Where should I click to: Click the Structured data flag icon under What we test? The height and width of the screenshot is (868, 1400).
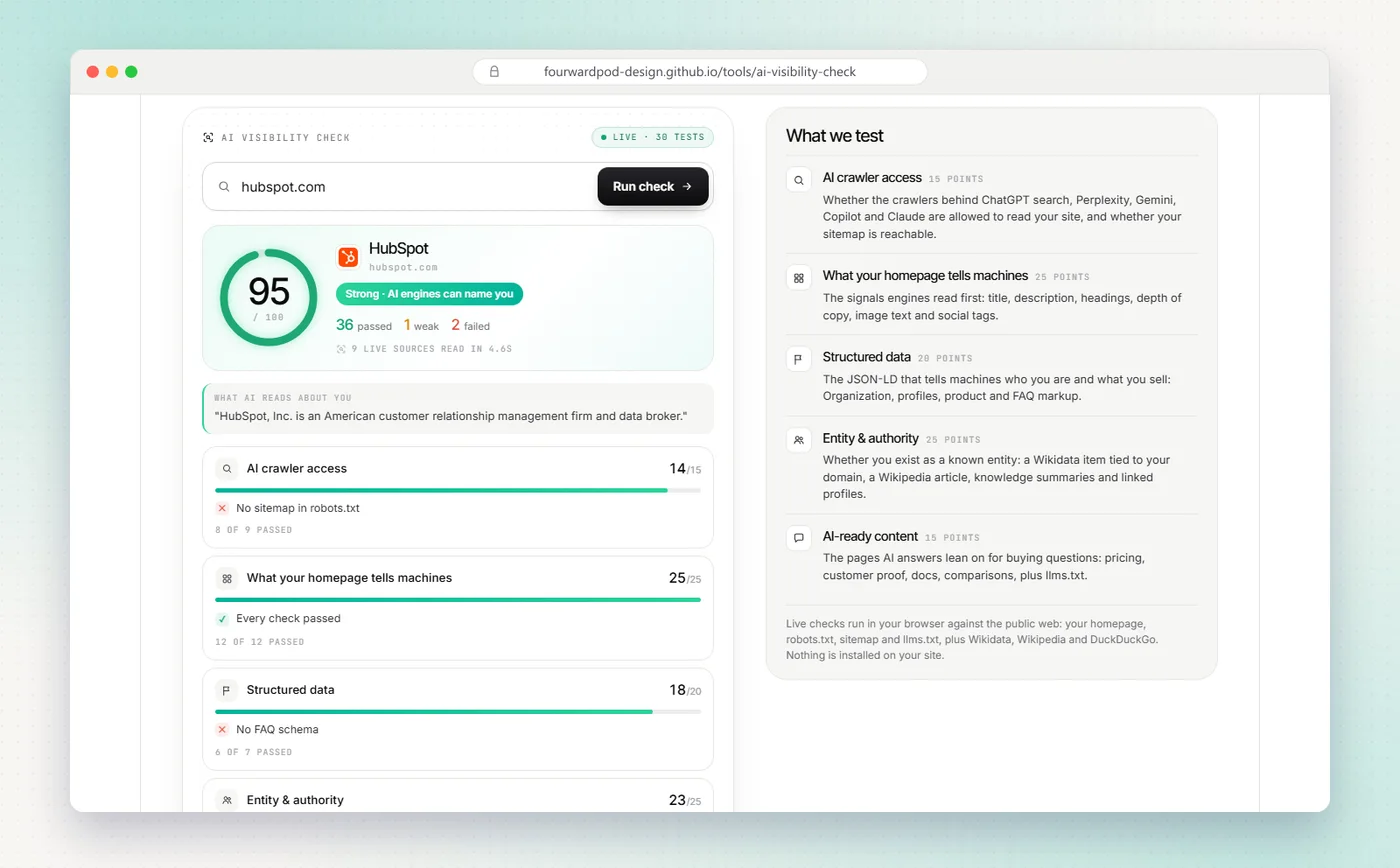pos(798,359)
